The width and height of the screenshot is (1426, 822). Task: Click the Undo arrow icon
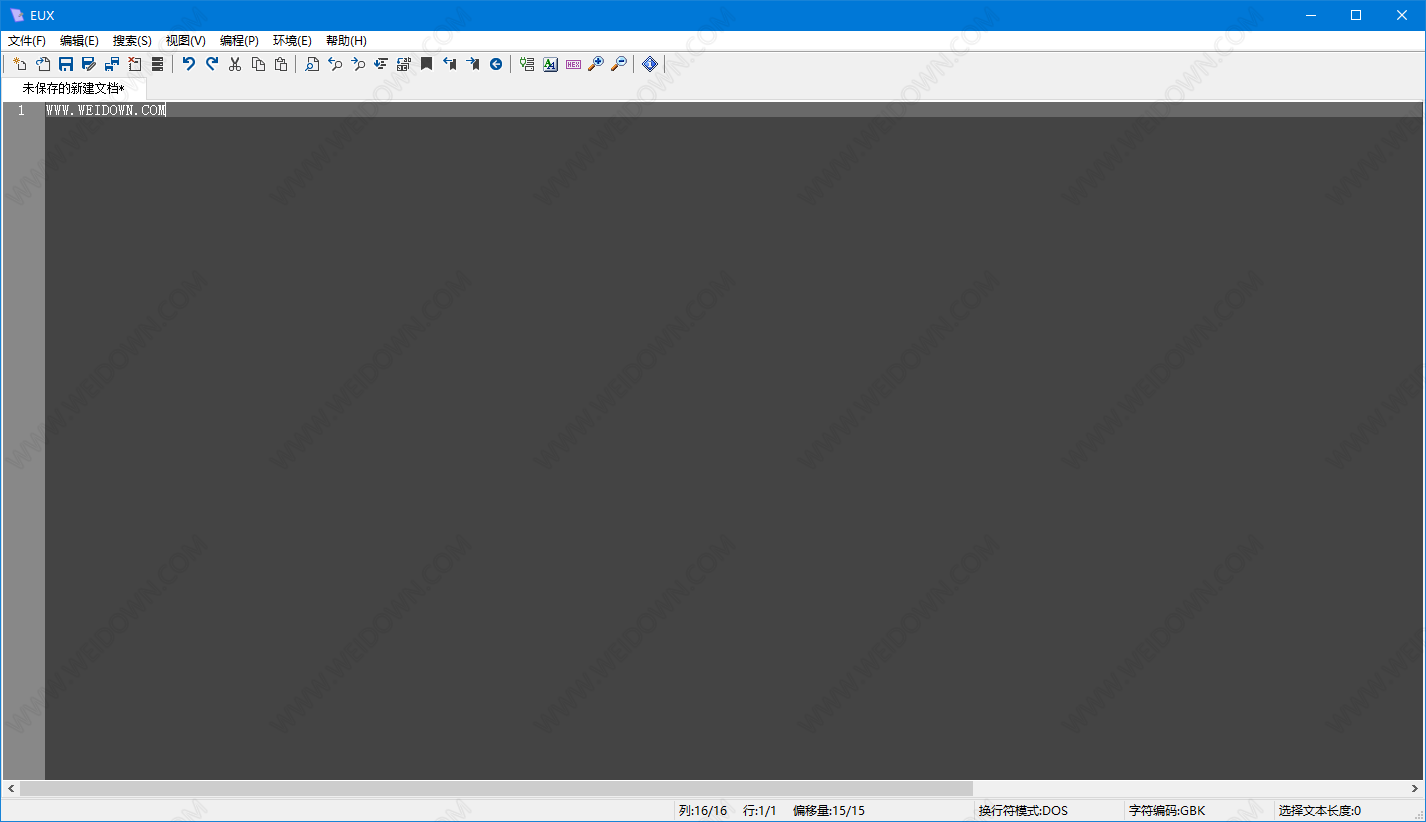(x=188, y=64)
